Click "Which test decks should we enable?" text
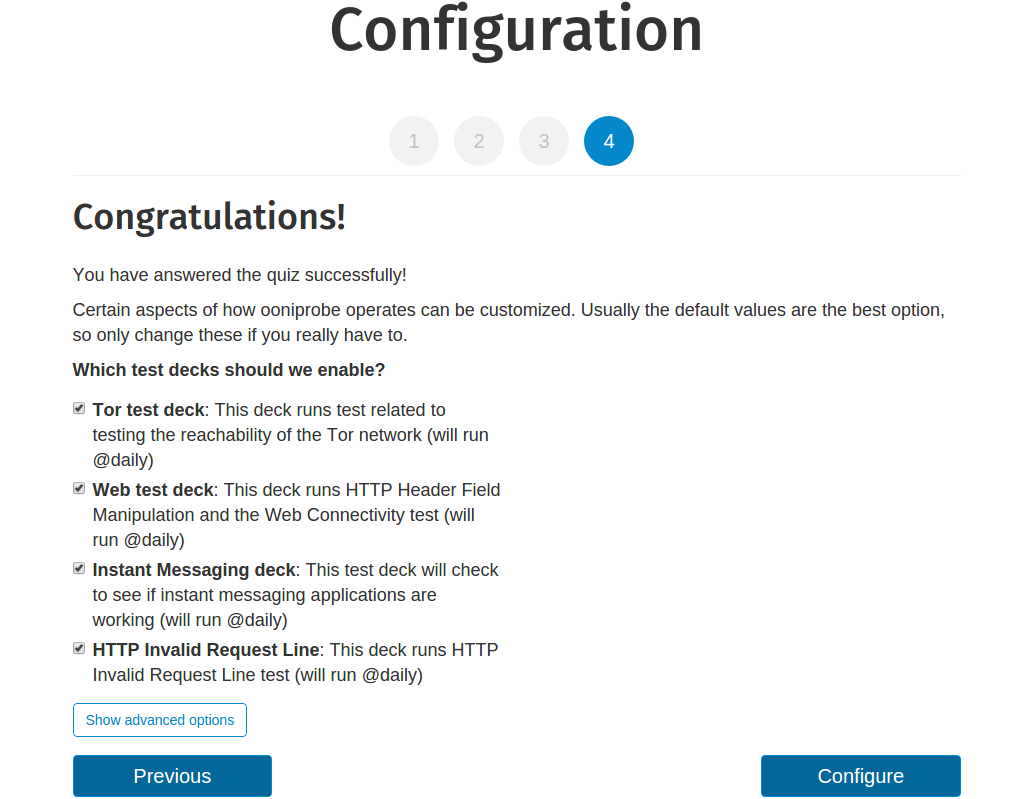Viewport: 1020px width, 799px height. (229, 370)
